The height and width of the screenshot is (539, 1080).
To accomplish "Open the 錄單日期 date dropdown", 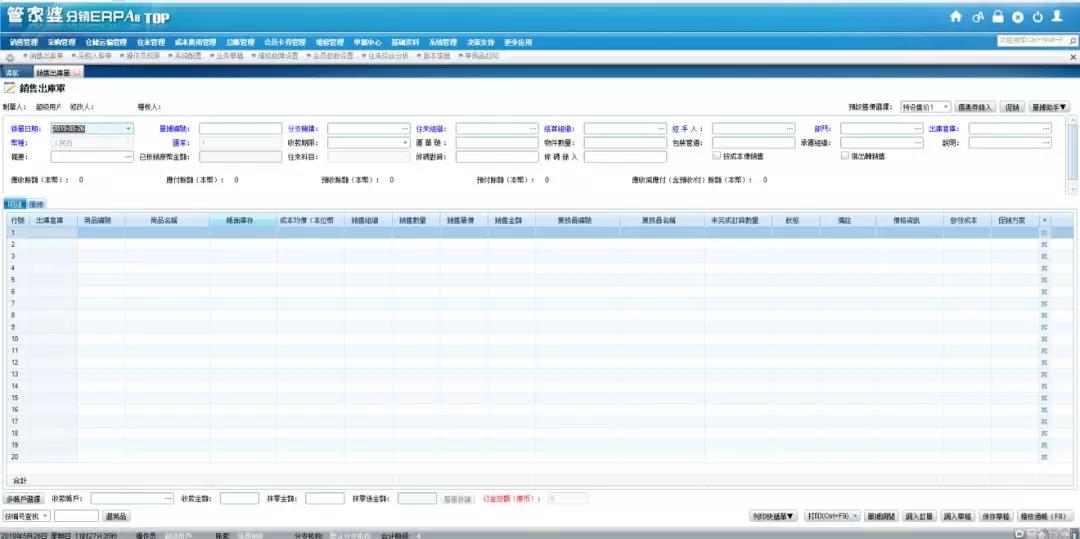I will click(x=128, y=129).
